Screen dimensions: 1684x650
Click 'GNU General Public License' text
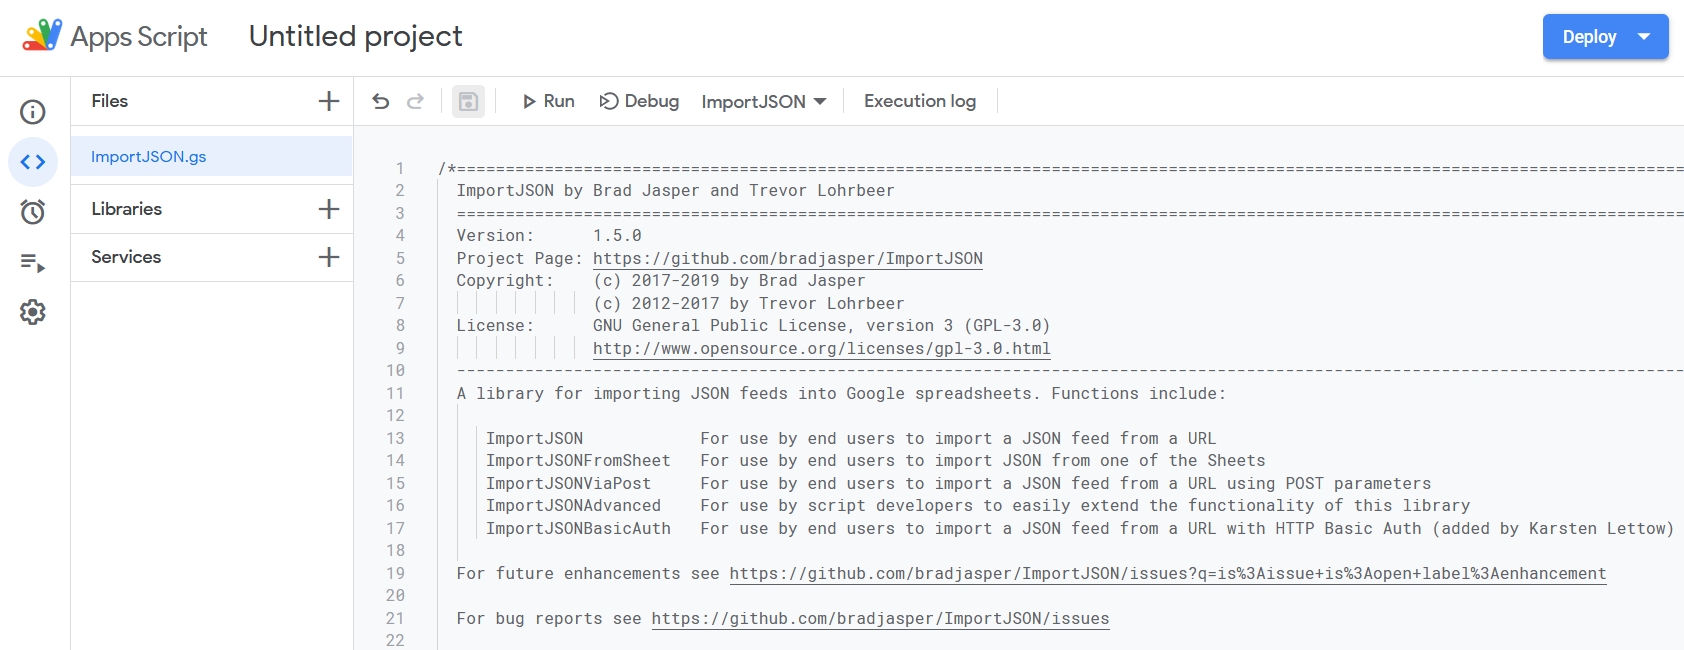[x=720, y=326]
